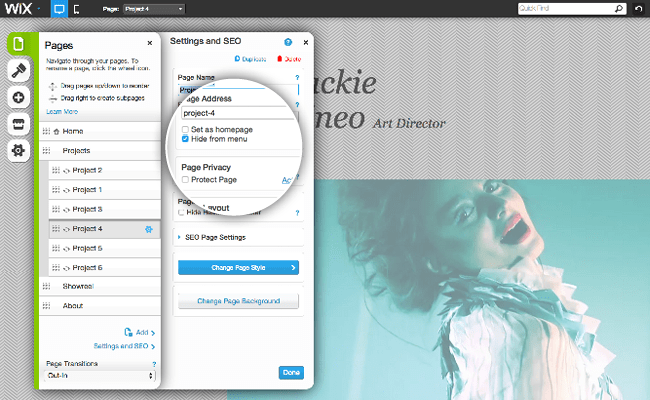Viewport: 650px width, 400px height.
Task: Open the Page selector dropdown
Action: click(x=154, y=9)
